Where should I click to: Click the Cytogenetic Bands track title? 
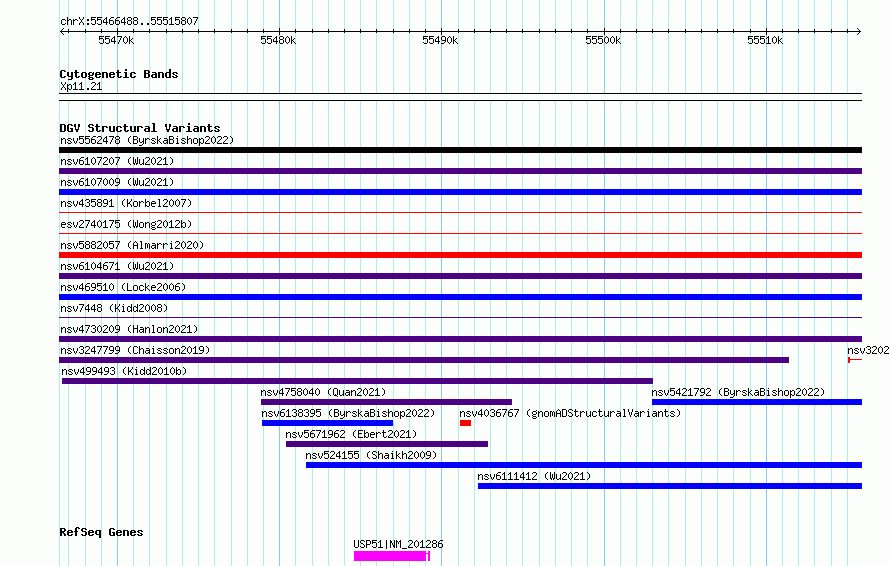[x=119, y=74]
